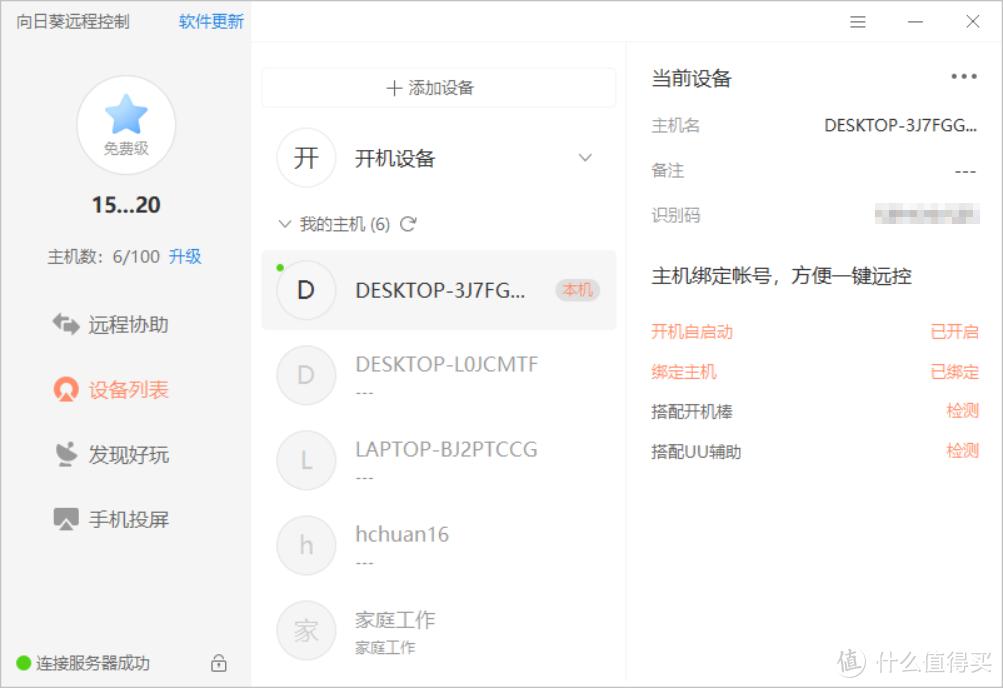Click the lock icon in the status bar
Screen dimensions: 1003x688
click(x=218, y=663)
